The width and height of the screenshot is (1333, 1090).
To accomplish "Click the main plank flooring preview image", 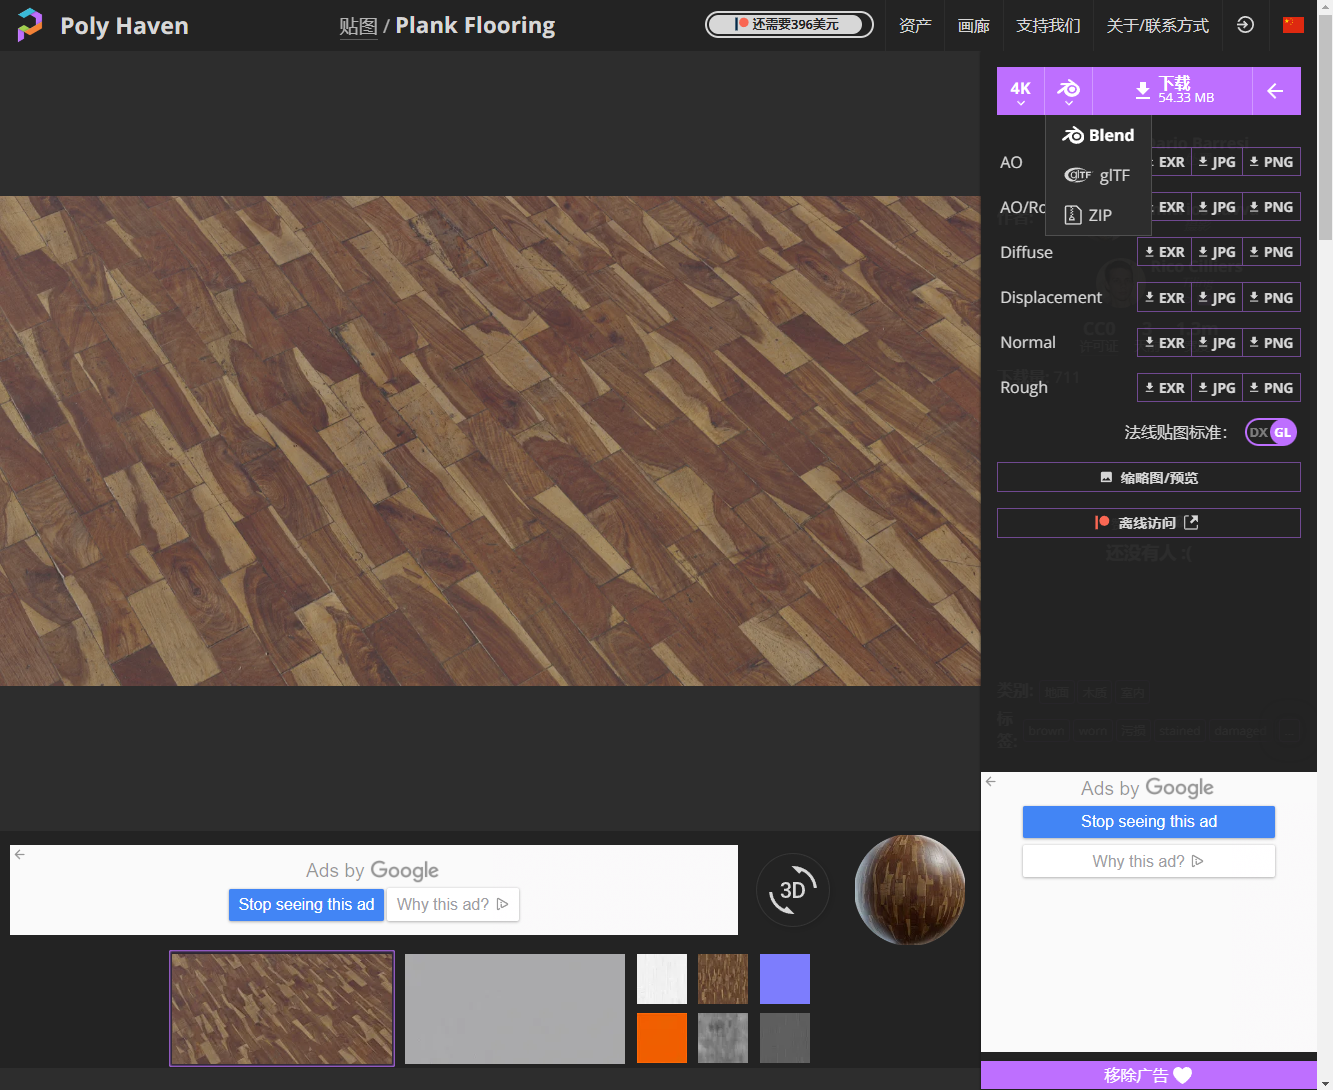I will pos(490,441).
